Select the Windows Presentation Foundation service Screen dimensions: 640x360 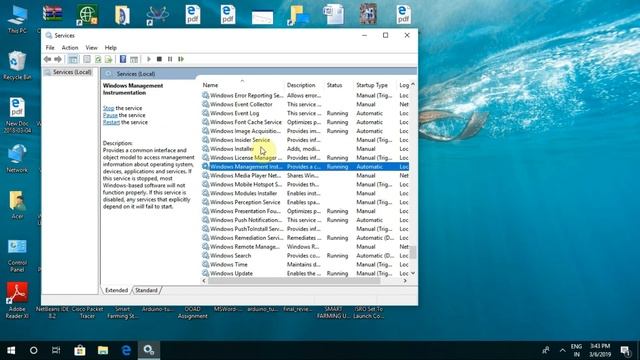point(305,211)
